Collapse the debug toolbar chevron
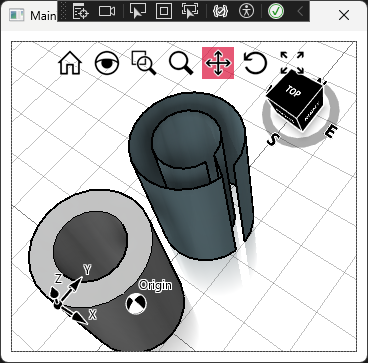Viewport: 368px width, 363px height. click(x=300, y=11)
